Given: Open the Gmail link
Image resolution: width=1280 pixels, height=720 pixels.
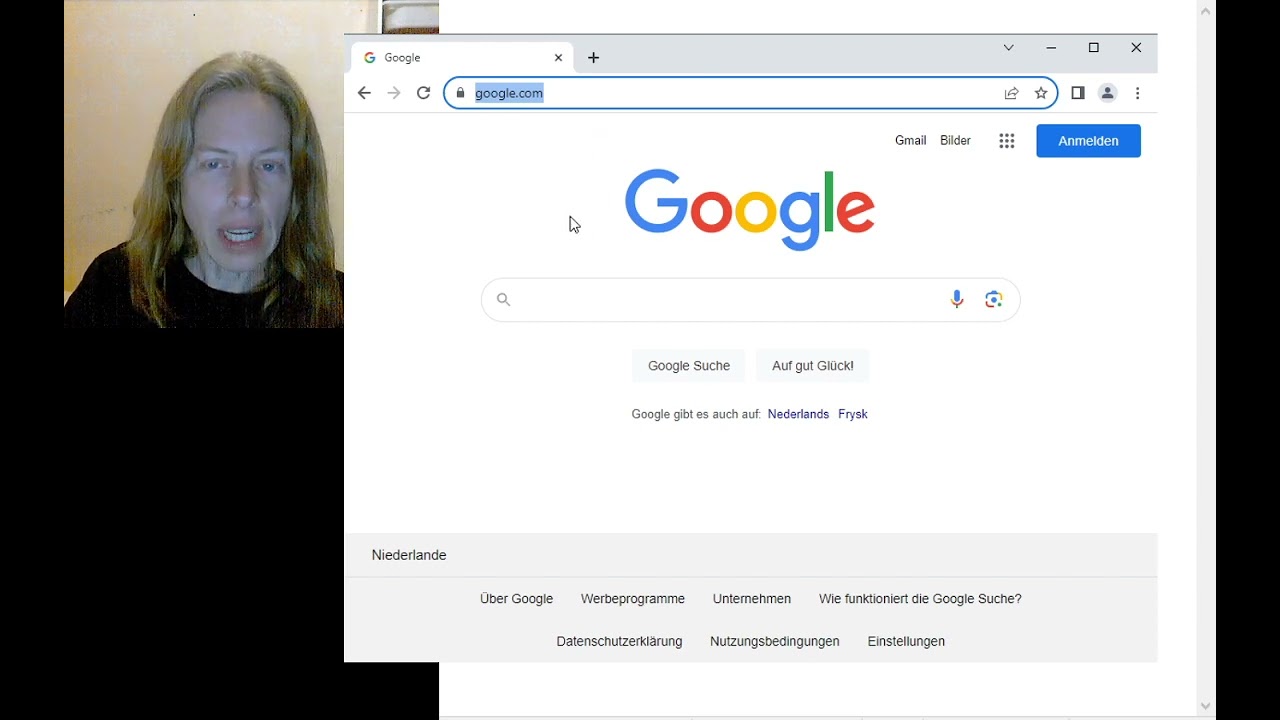Looking at the screenshot, I should (x=911, y=141).
